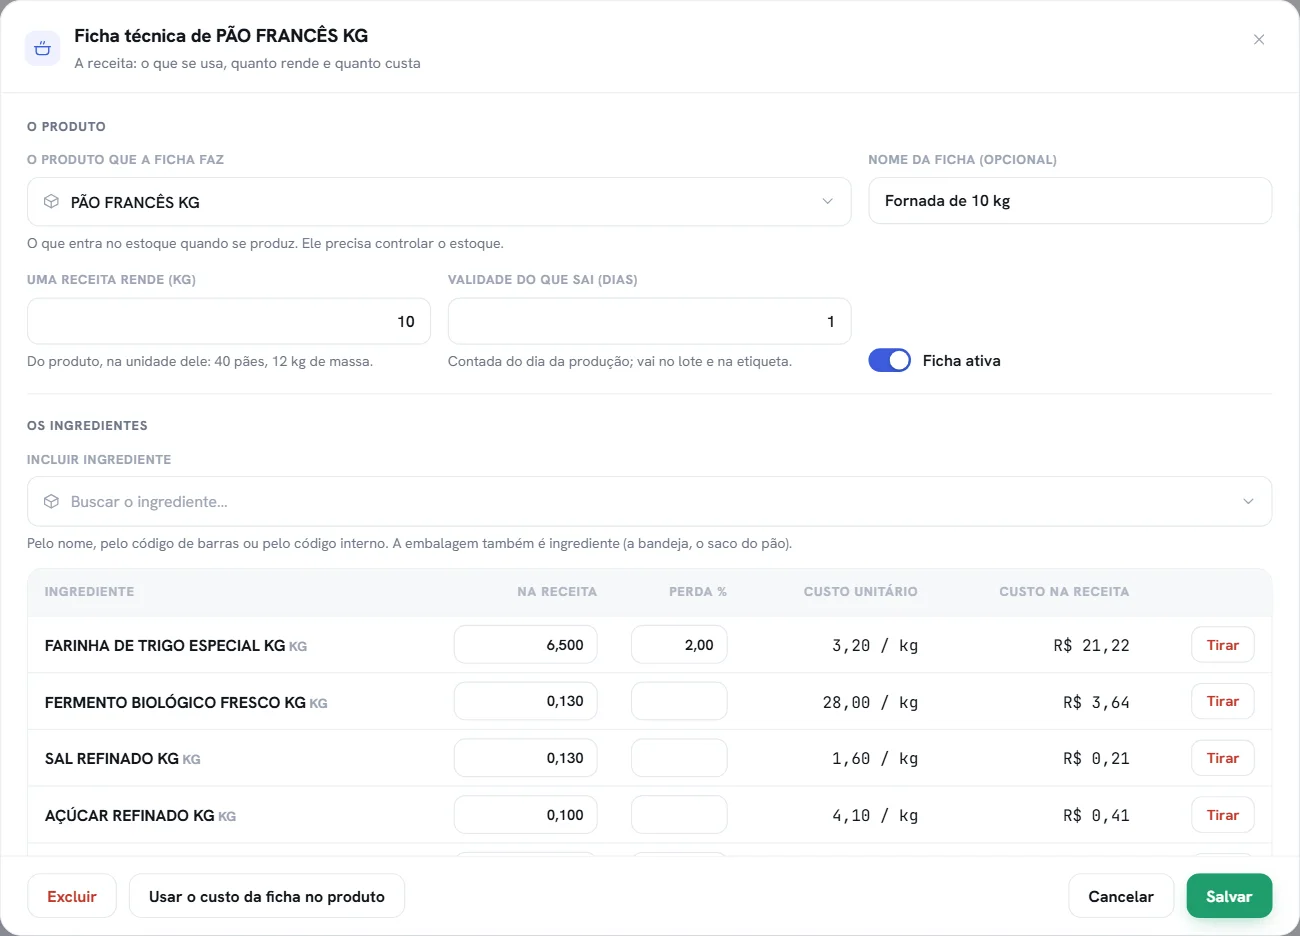The image size is (1300, 936).
Task: Edit SAL REFINADO quantity field
Action: point(526,758)
